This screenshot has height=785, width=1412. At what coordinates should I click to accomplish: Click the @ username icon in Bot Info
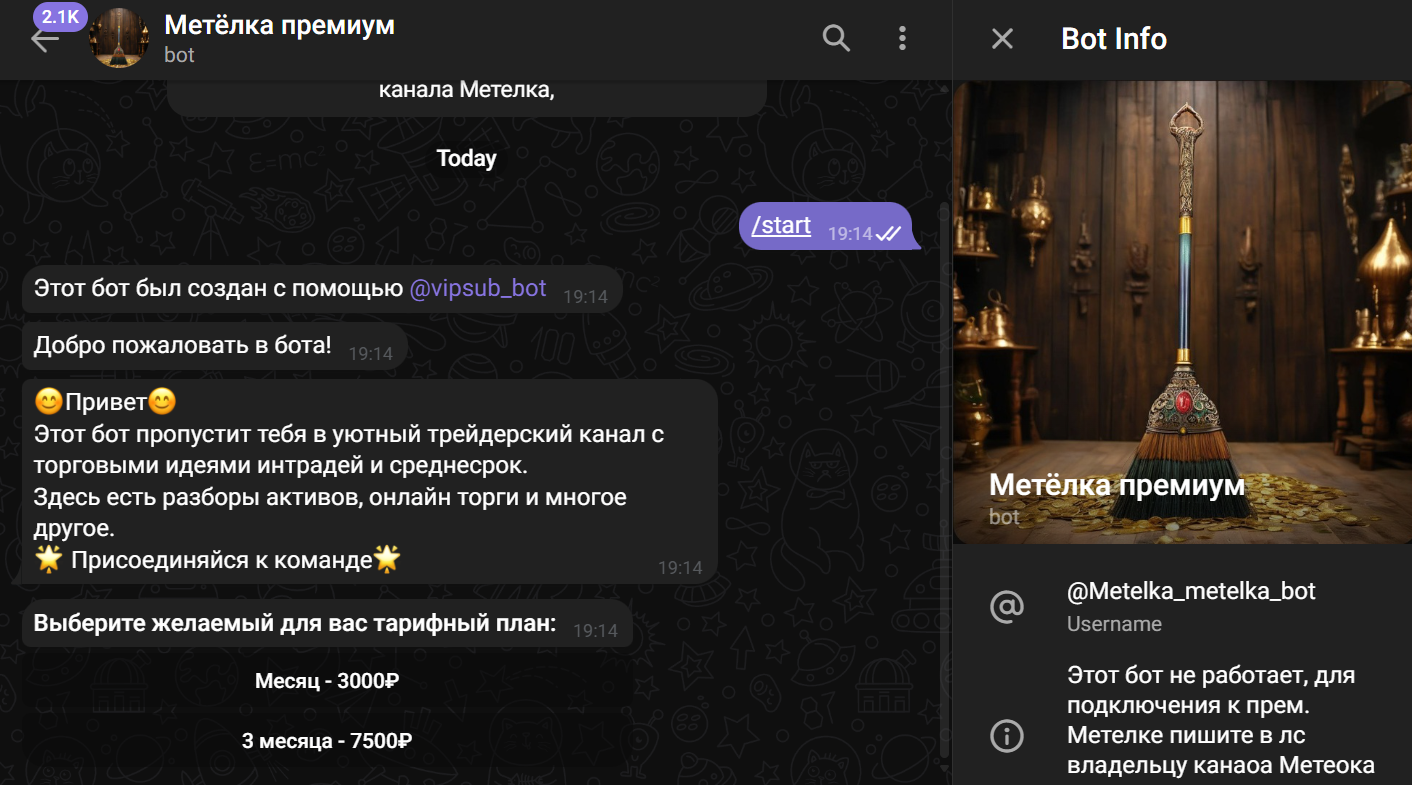click(1006, 606)
